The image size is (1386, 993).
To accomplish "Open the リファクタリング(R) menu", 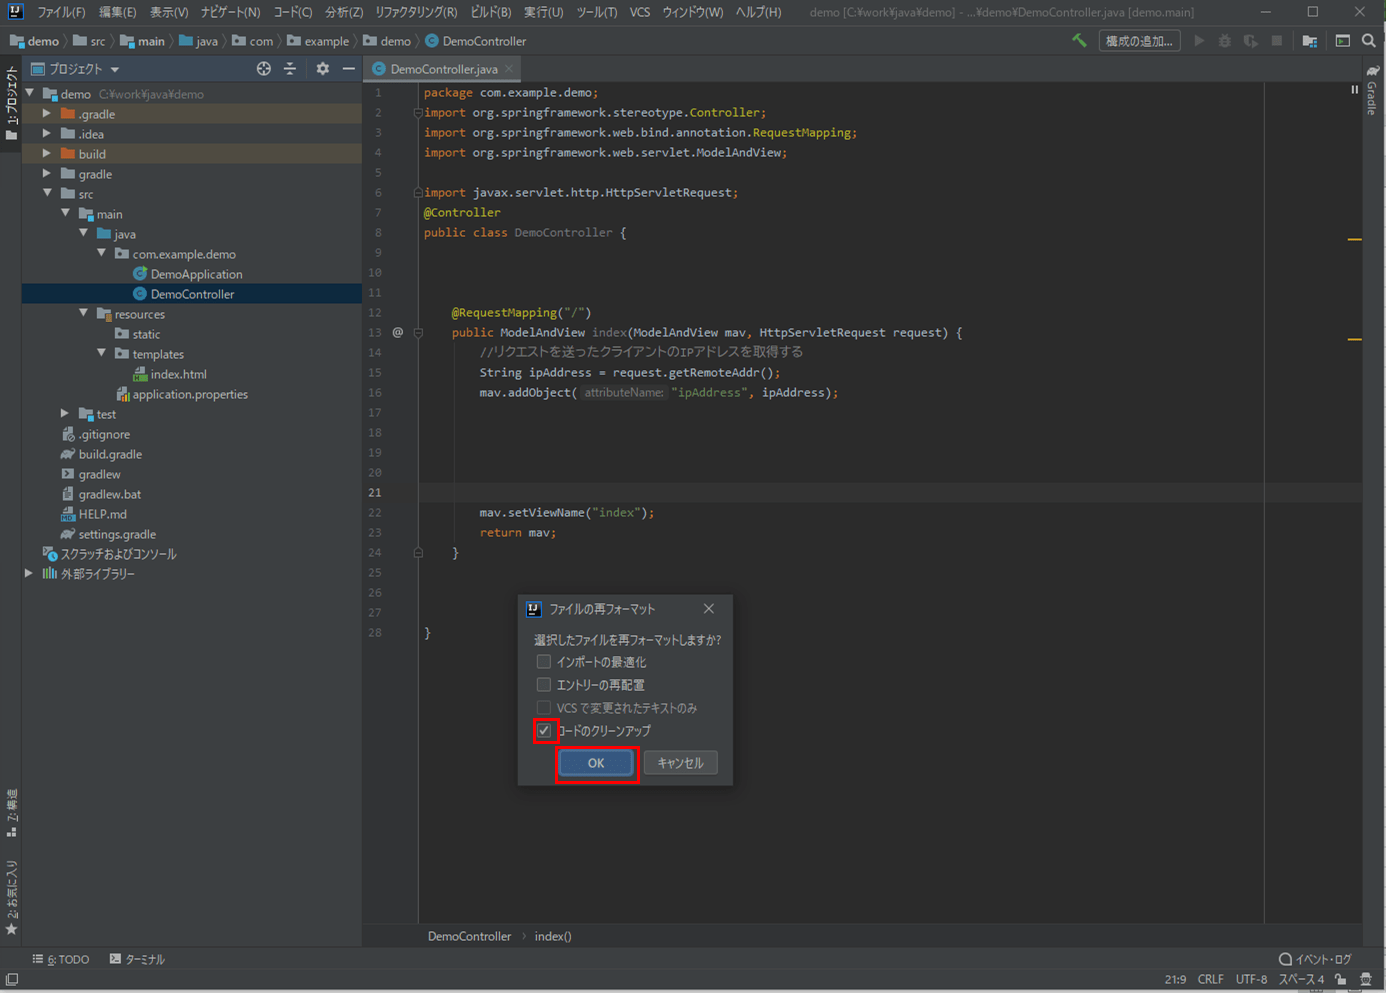I will coord(415,12).
